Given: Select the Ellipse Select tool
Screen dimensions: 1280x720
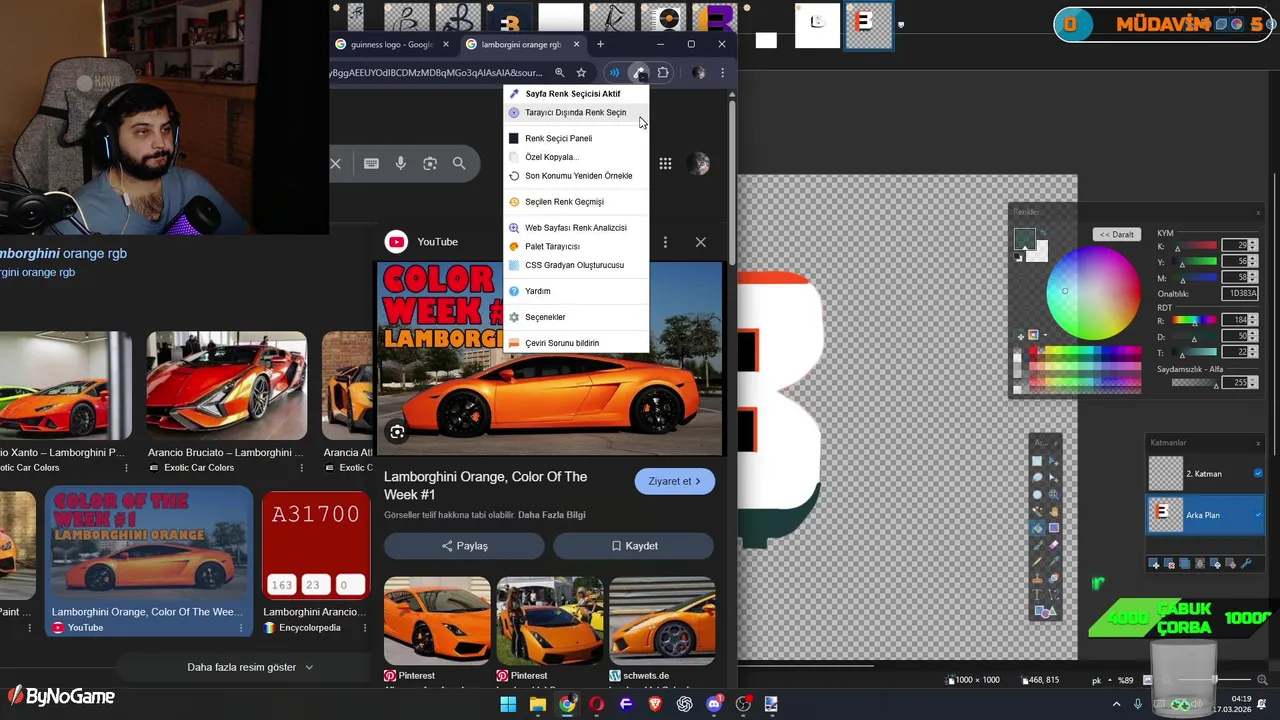Looking at the screenshot, I should [1037, 495].
